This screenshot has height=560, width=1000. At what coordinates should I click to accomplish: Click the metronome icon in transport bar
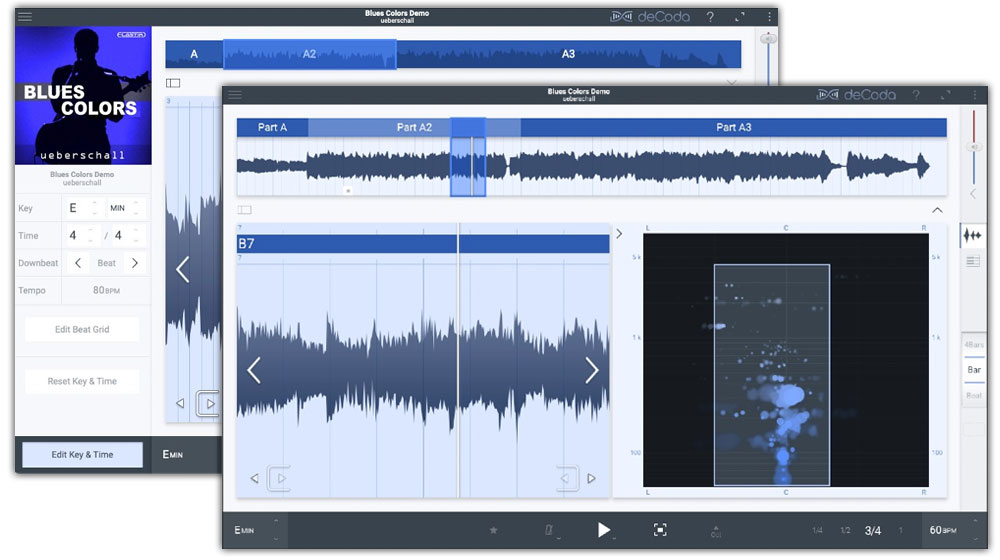(548, 530)
